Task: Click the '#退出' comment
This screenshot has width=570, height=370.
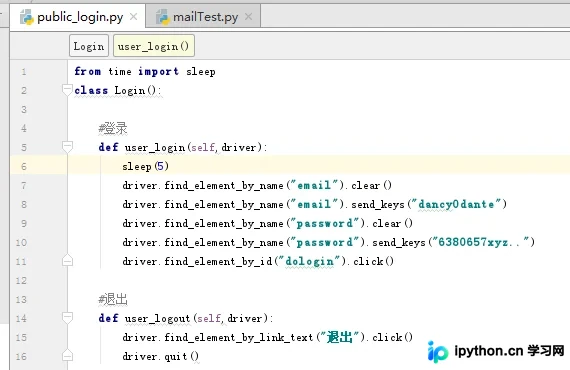Action: [x=113, y=299]
